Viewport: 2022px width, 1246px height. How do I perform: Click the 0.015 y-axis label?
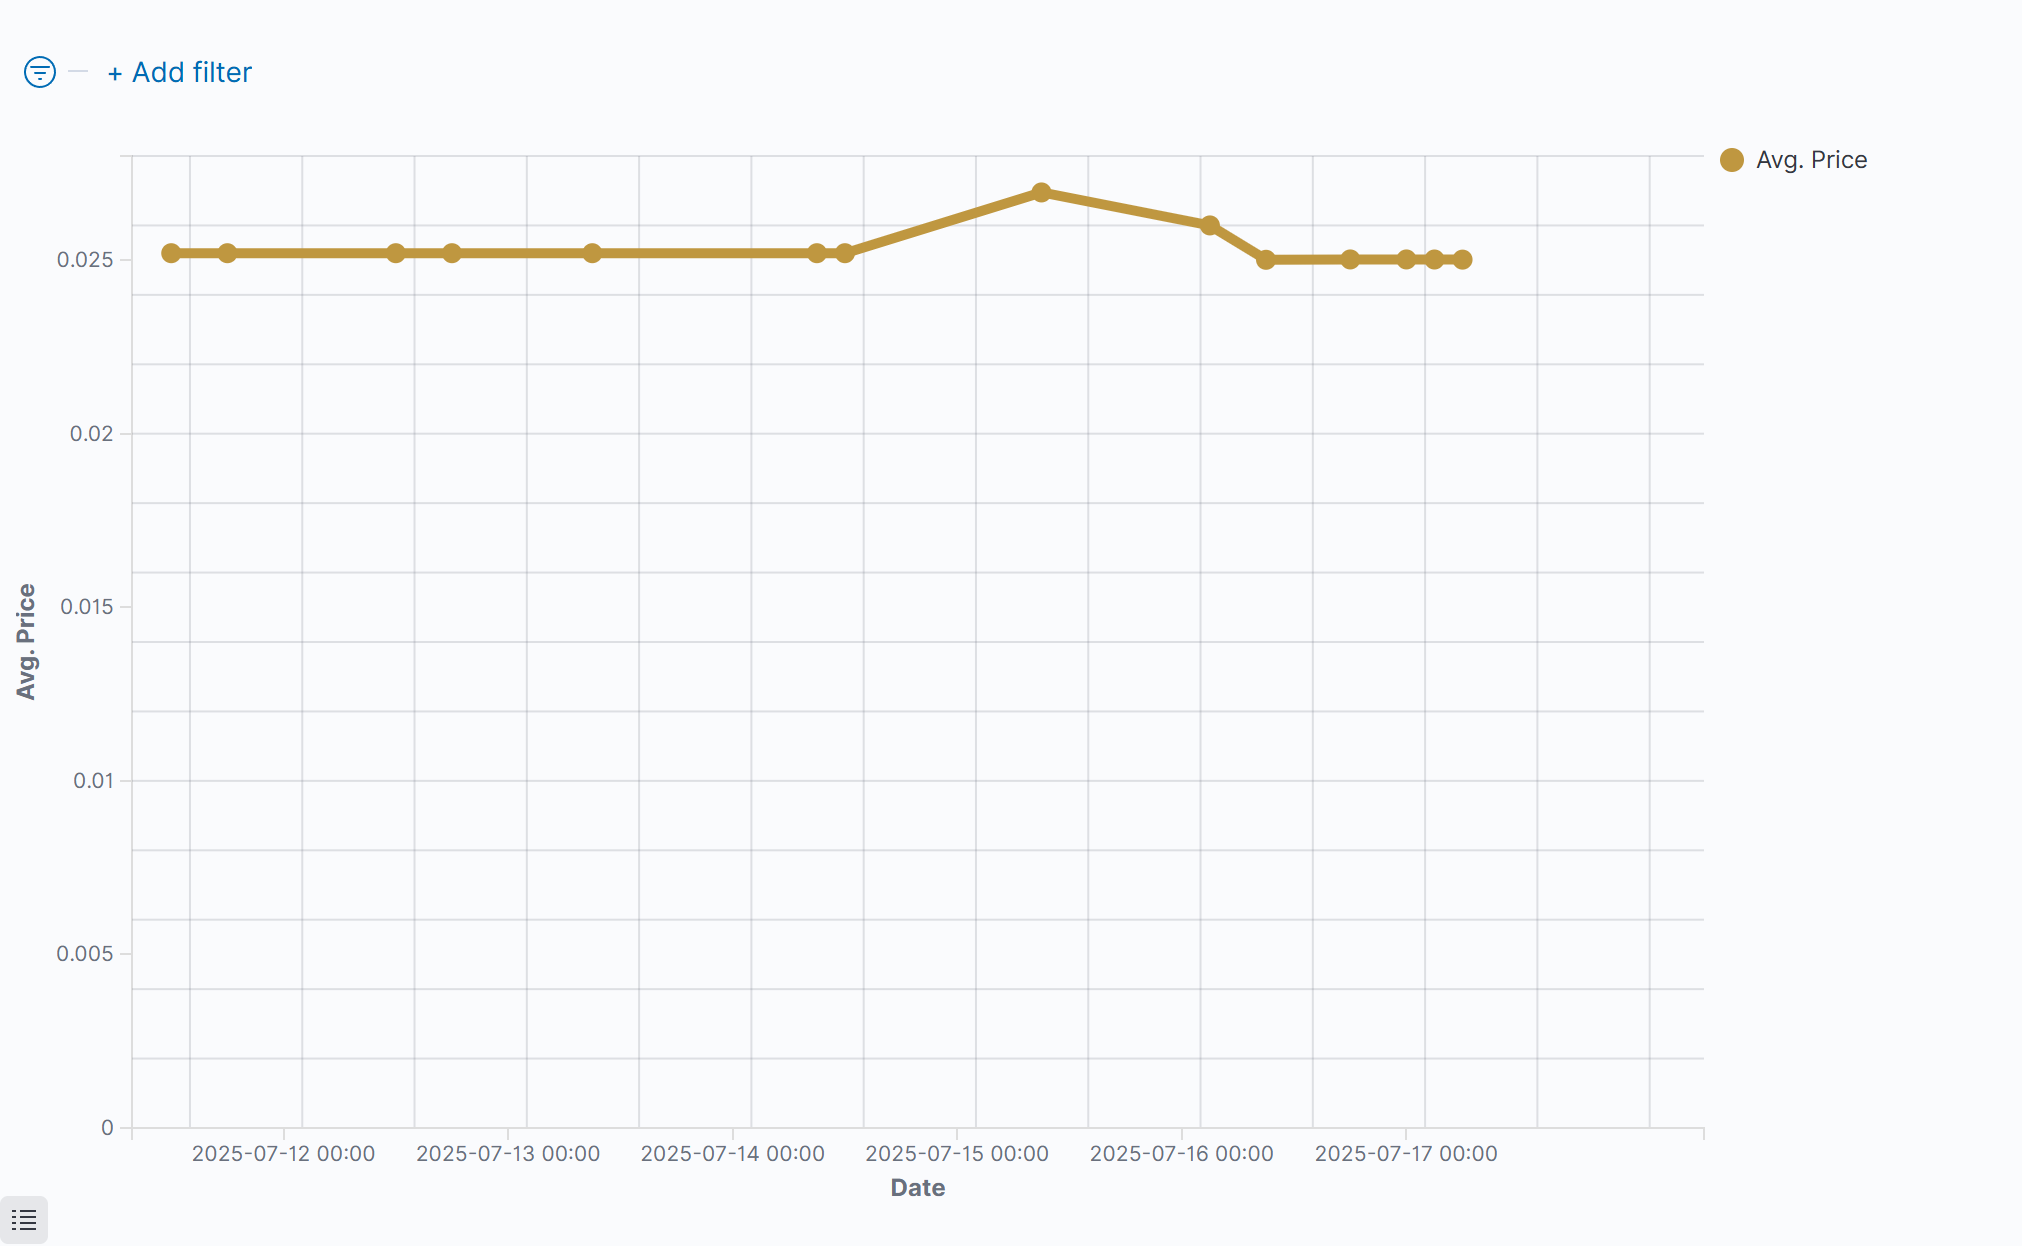point(87,607)
